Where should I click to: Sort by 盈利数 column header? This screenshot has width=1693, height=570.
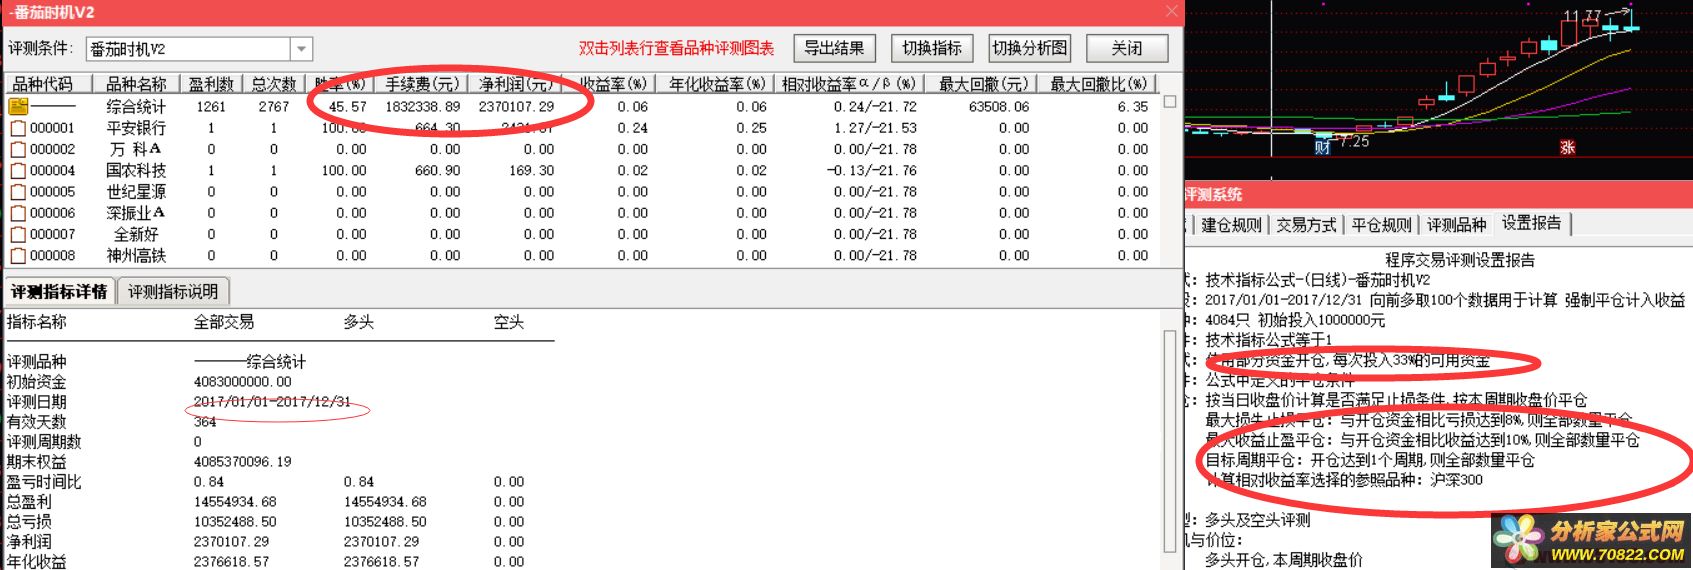pyautogui.click(x=211, y=84)
